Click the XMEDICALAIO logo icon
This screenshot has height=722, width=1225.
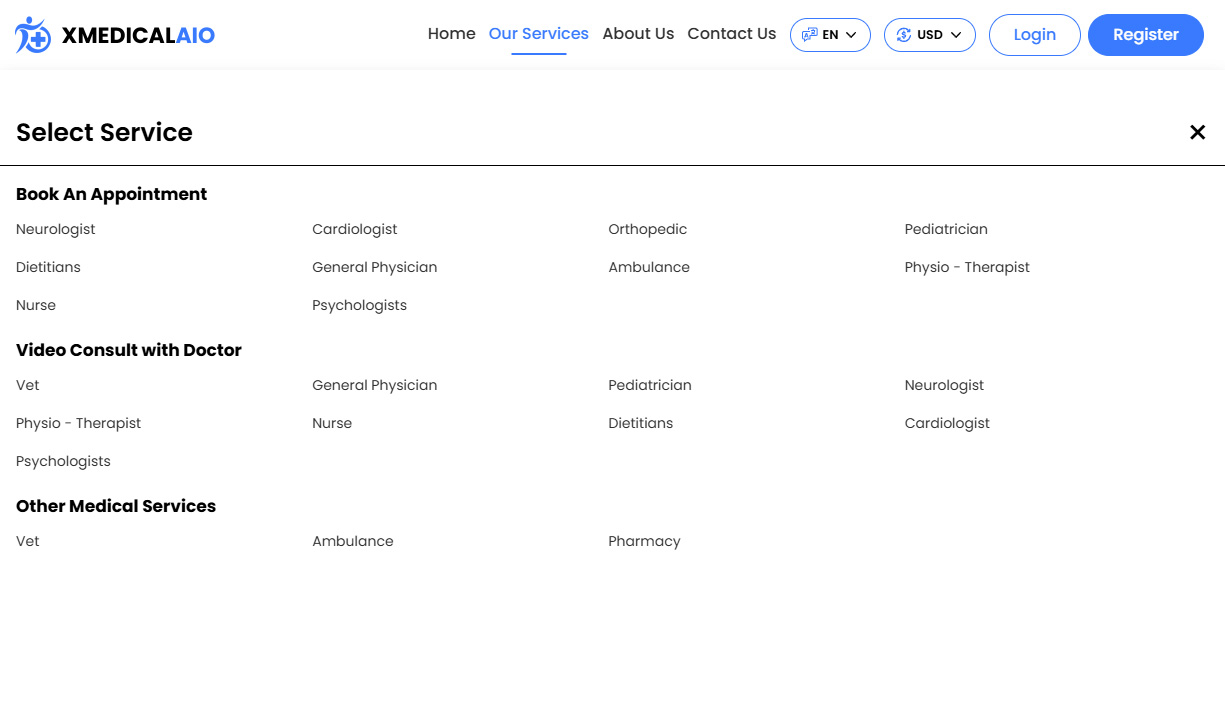[x=32, y=33]
